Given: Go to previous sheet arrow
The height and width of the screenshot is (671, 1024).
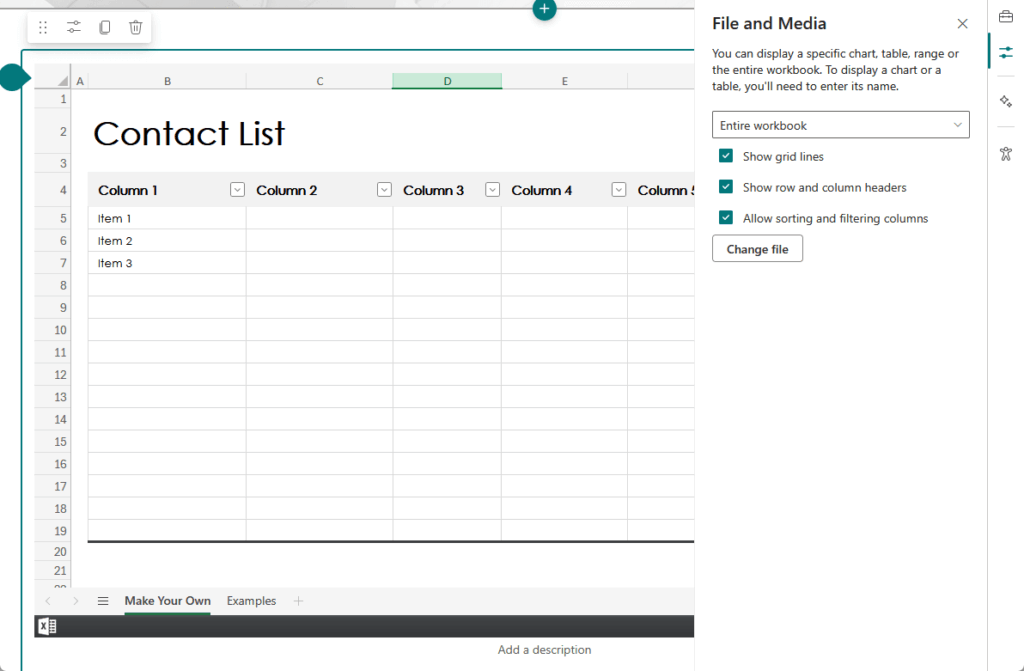Looking at the screenshot, I should (x=48, y=601).
